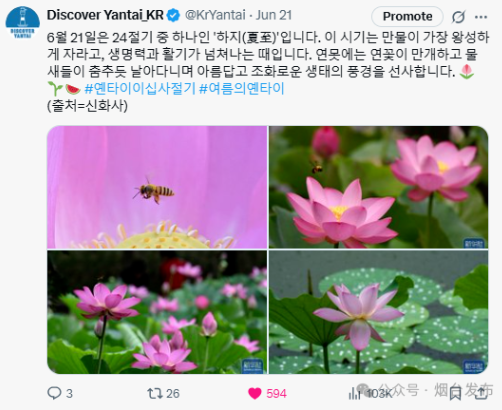502x410 pixels.
Task: Open the two pink lotus blossoms photo
Action: pyautogui.click(x=379, y=187)
